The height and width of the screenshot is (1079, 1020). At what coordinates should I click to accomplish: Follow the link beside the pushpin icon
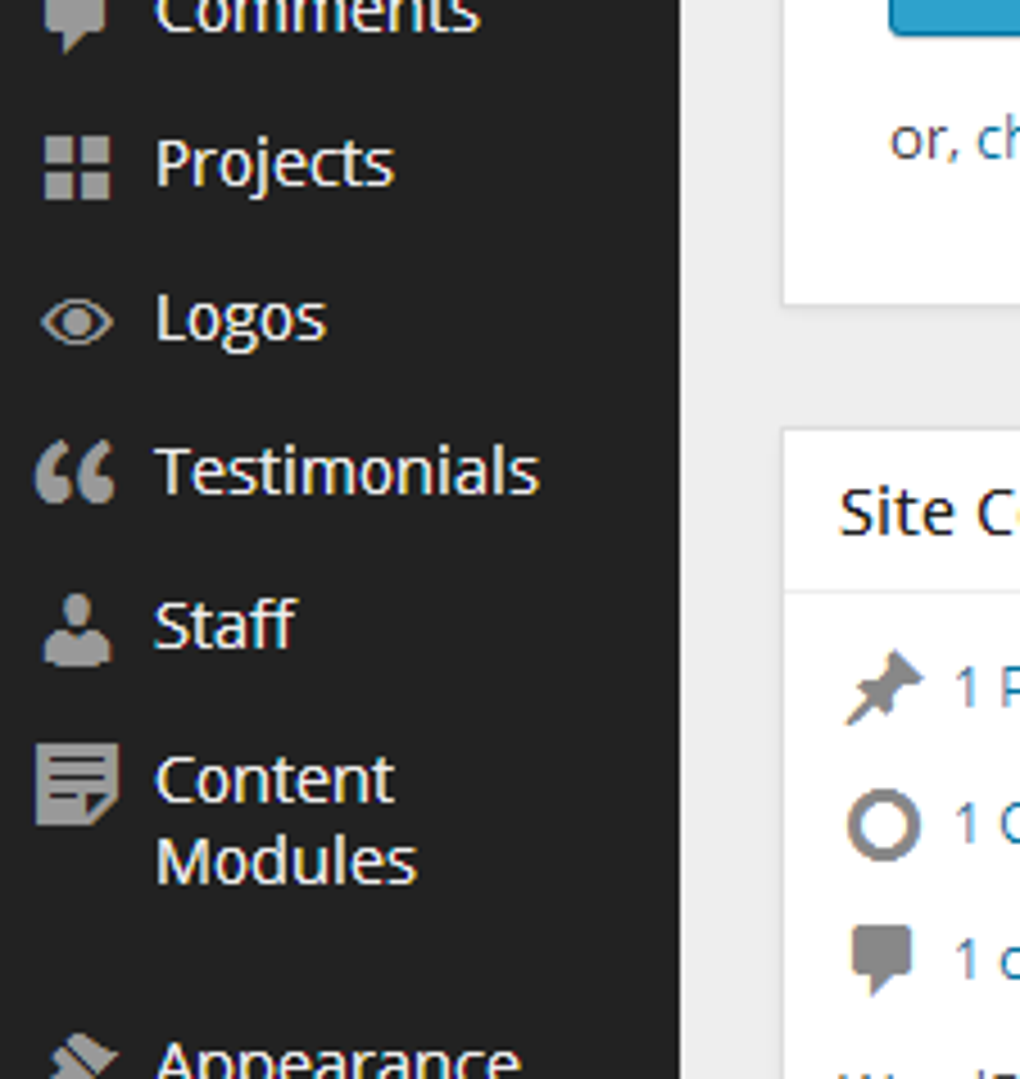pos(987,687)
